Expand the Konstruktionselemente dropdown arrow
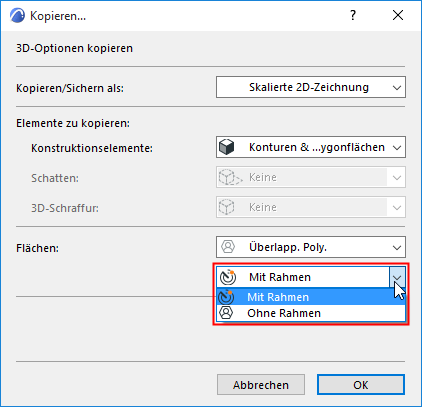Screen dimensions: 422x407 (x=397, y=148)
